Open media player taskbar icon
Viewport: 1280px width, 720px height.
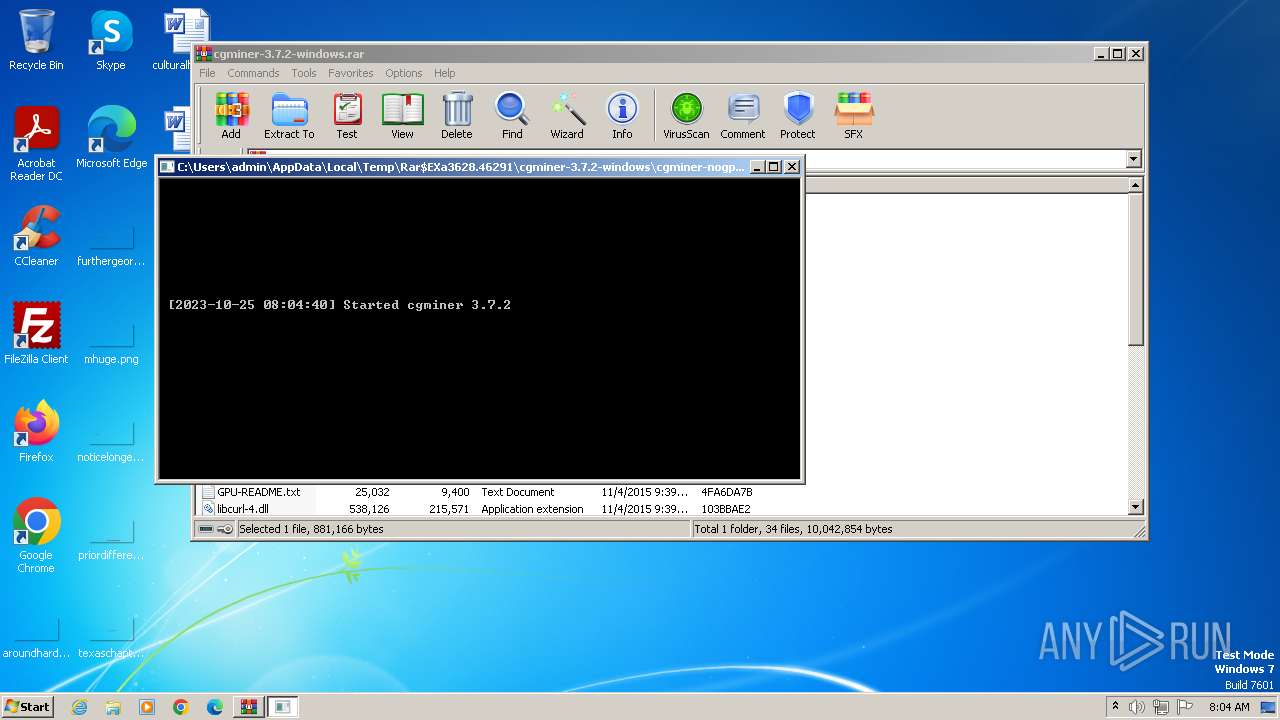point(147,707)
